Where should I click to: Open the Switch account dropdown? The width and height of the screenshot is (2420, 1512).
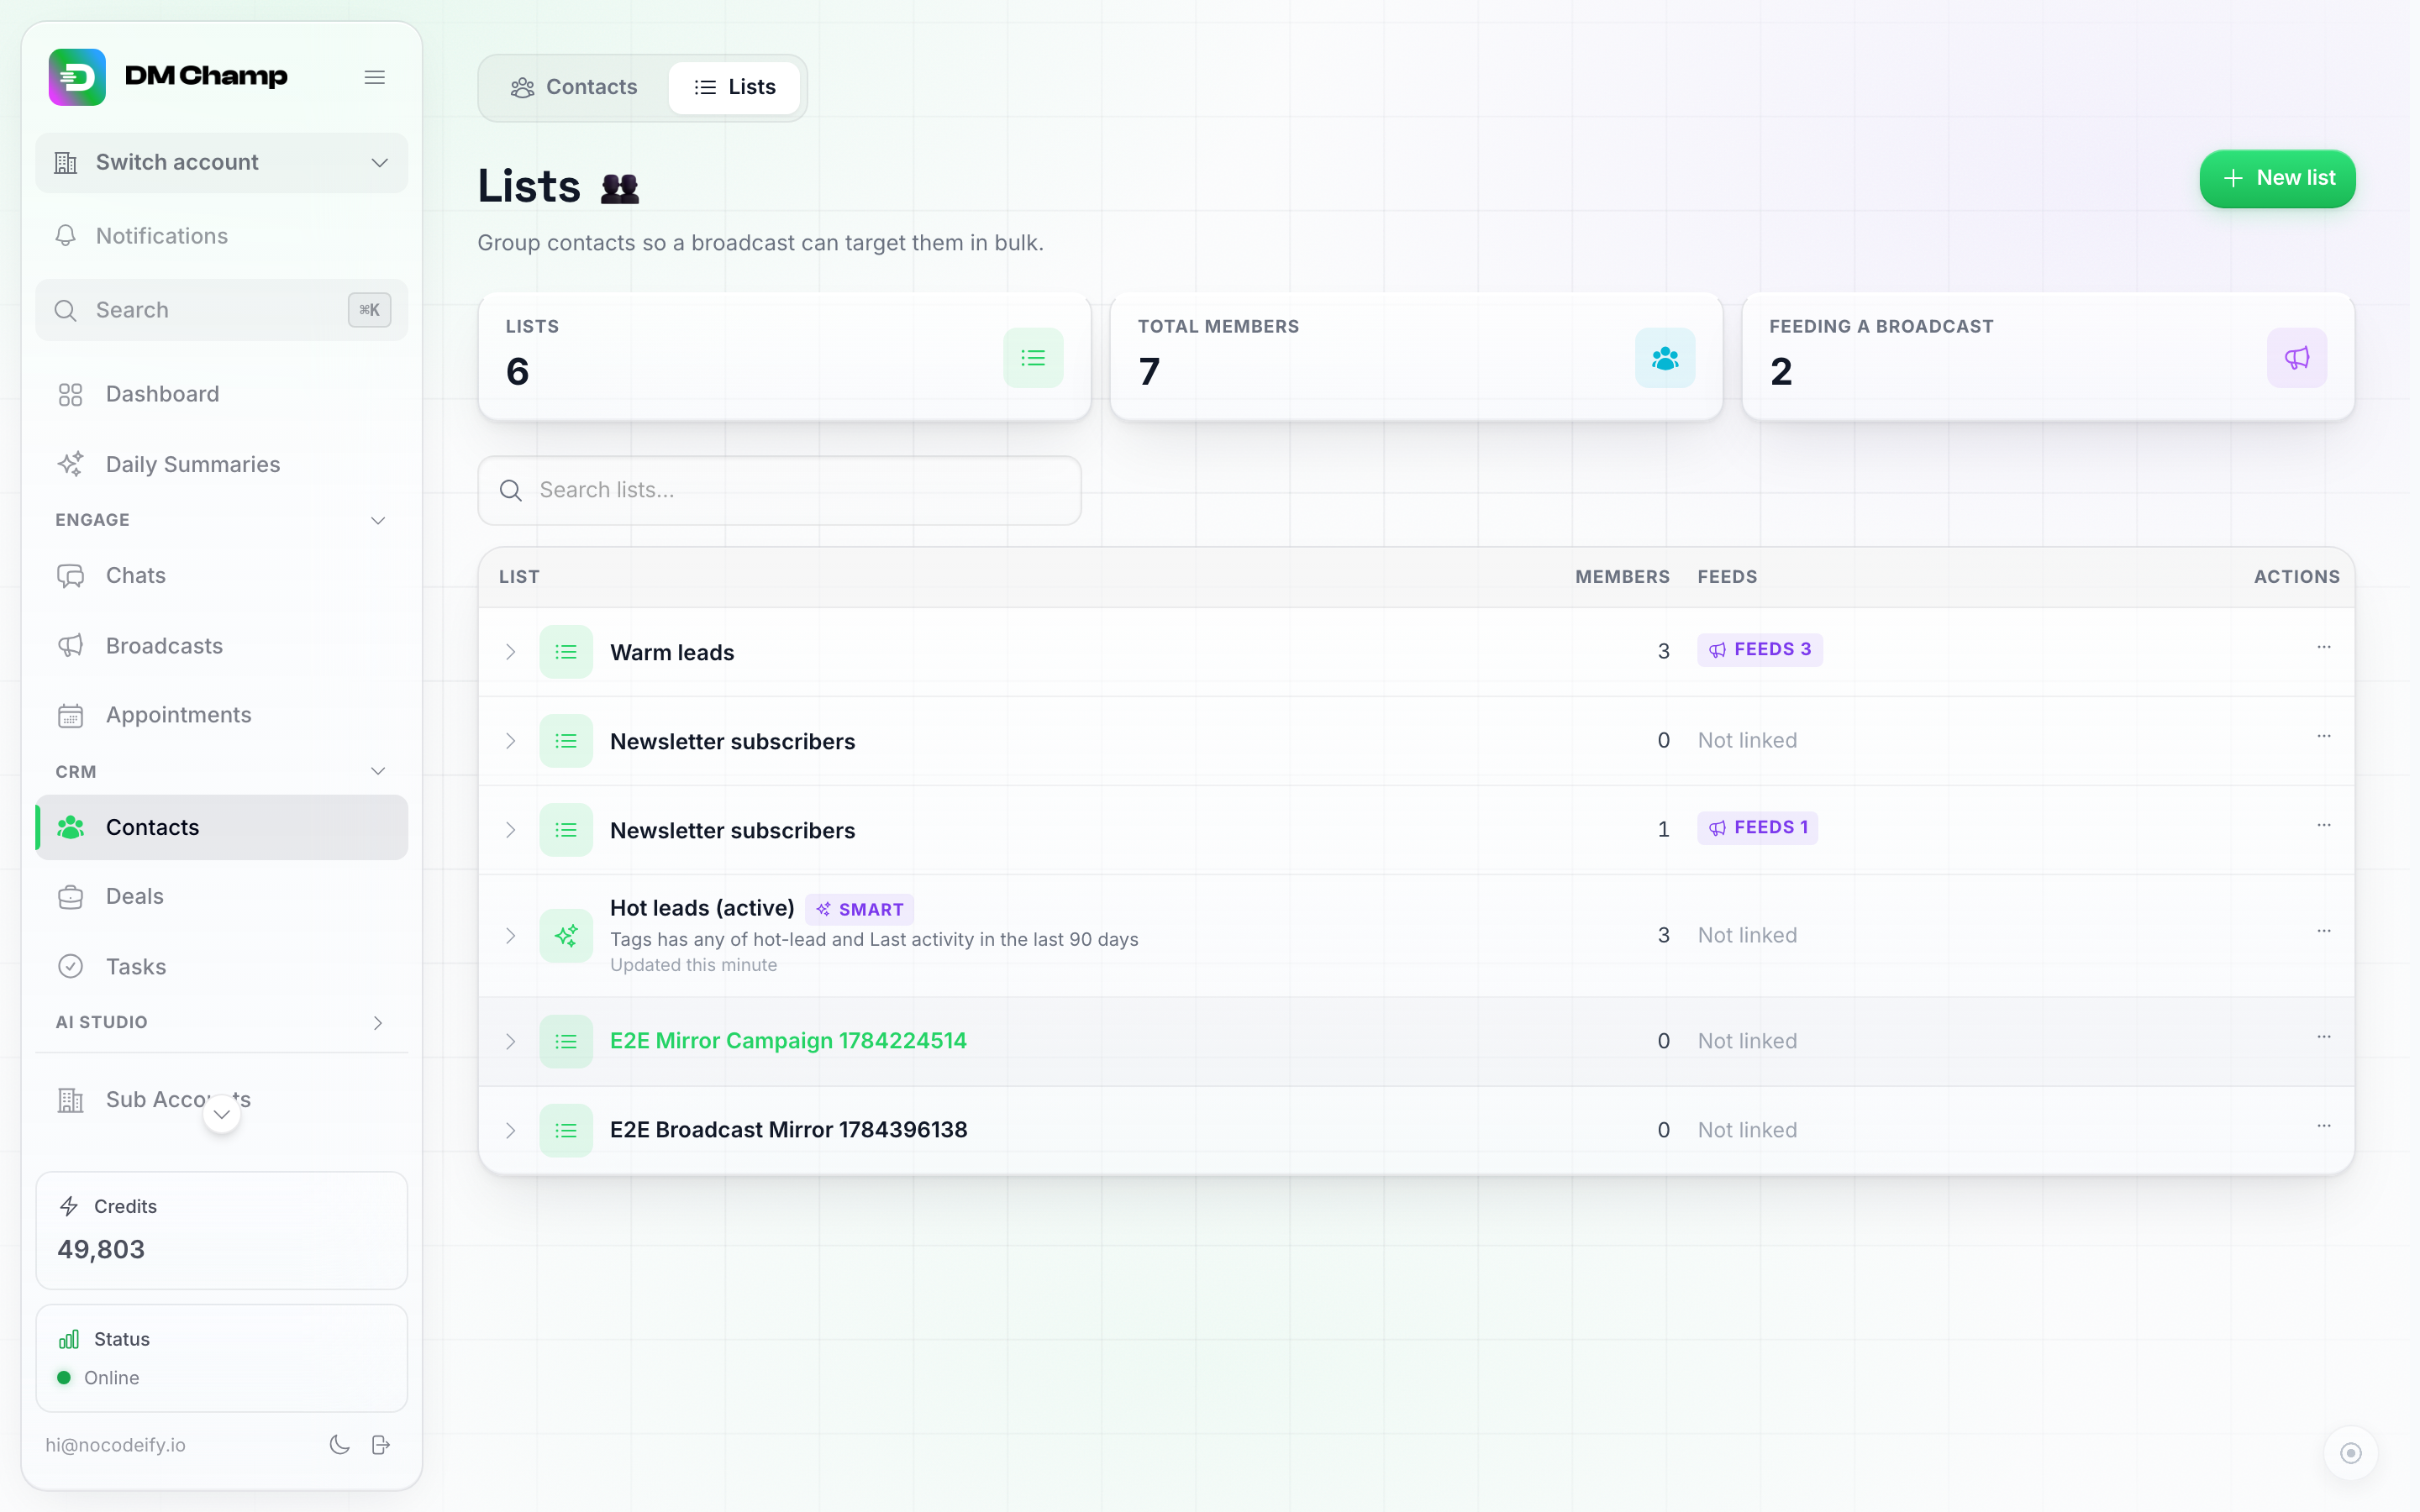[x=221, y=163]
